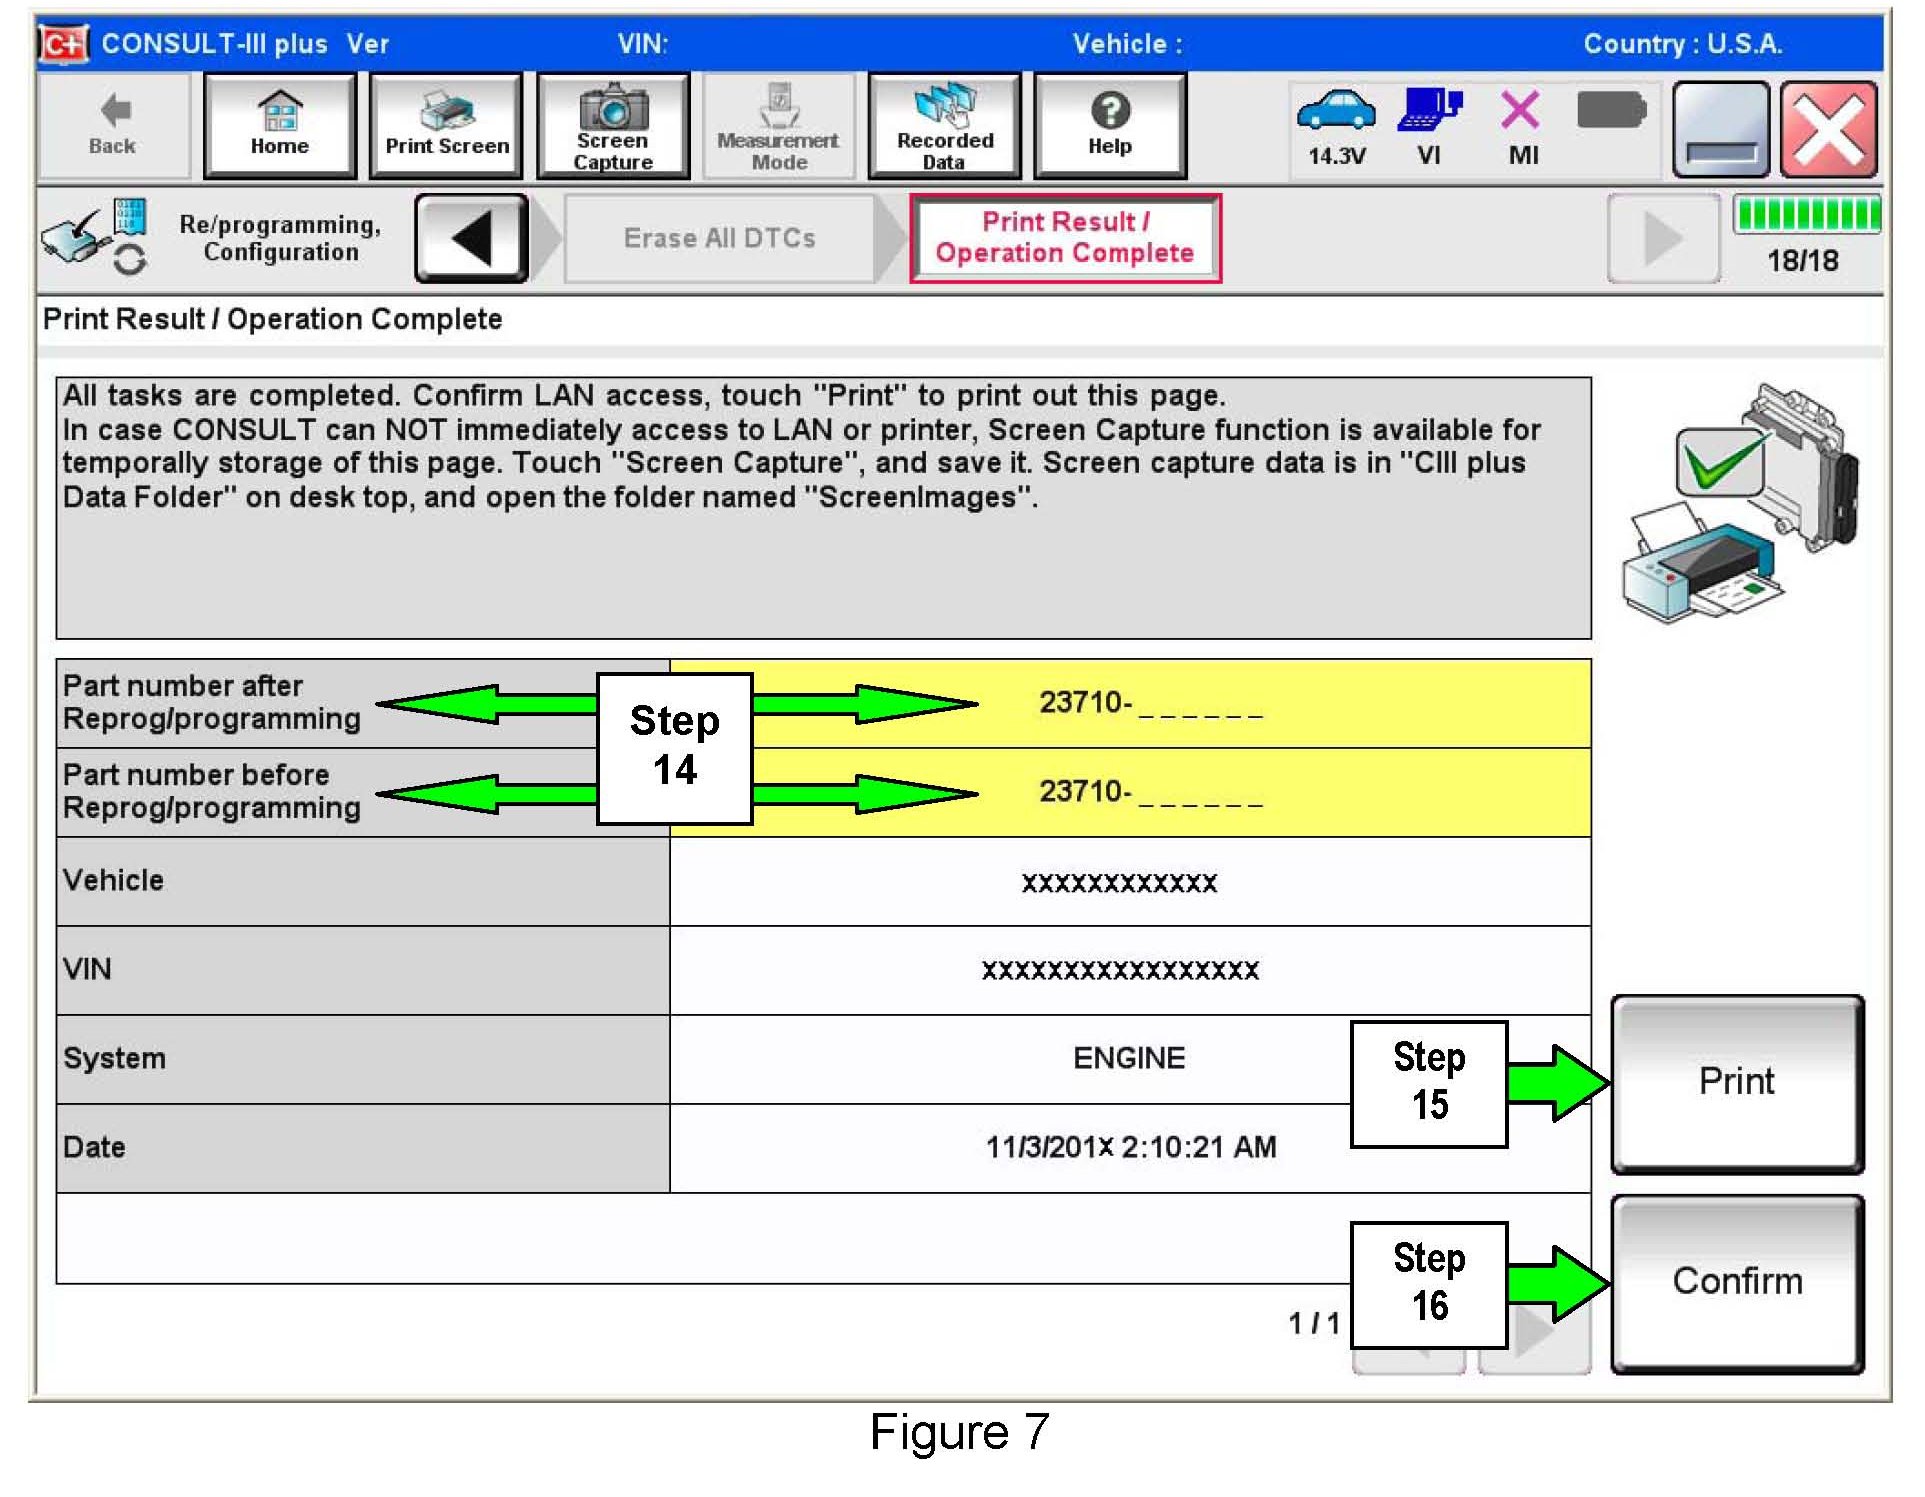Select Print Result / Operation Complete step

coord(1064,238)
